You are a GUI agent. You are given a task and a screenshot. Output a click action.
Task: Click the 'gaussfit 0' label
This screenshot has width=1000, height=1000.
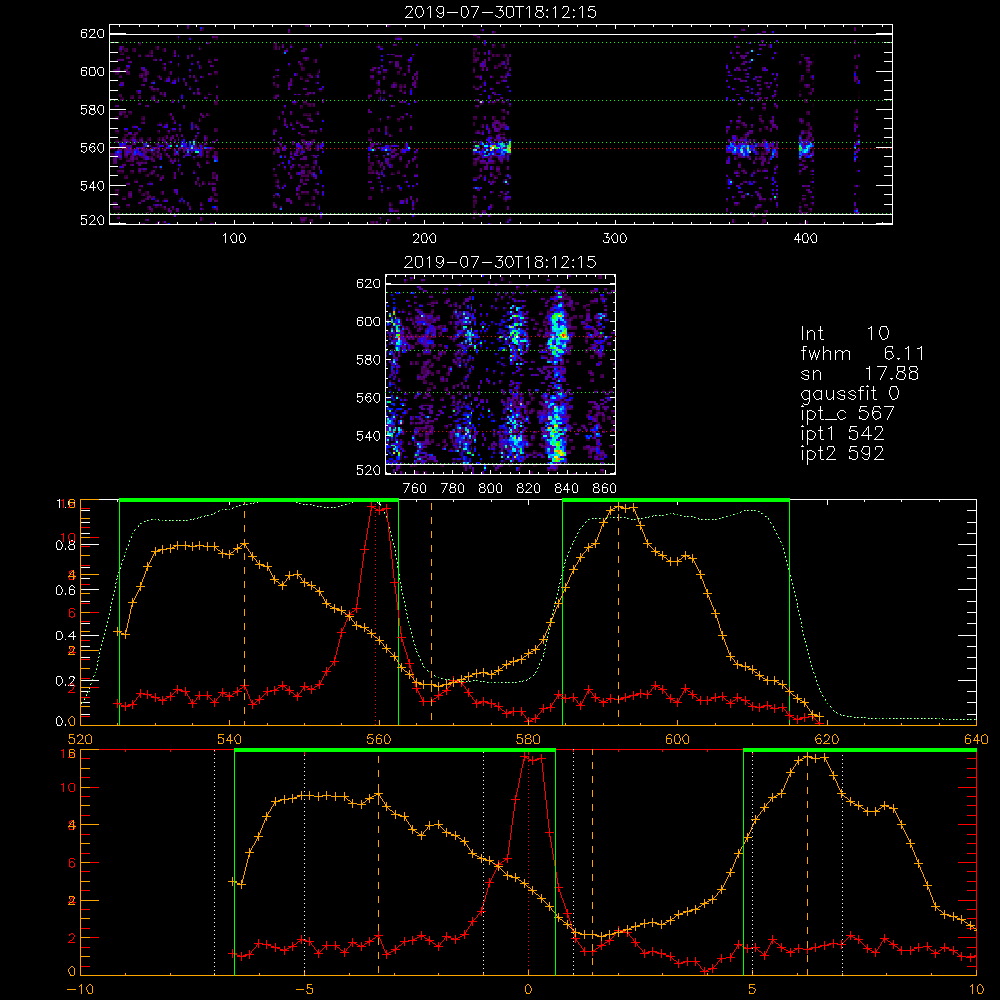click(x=850, y=393)
